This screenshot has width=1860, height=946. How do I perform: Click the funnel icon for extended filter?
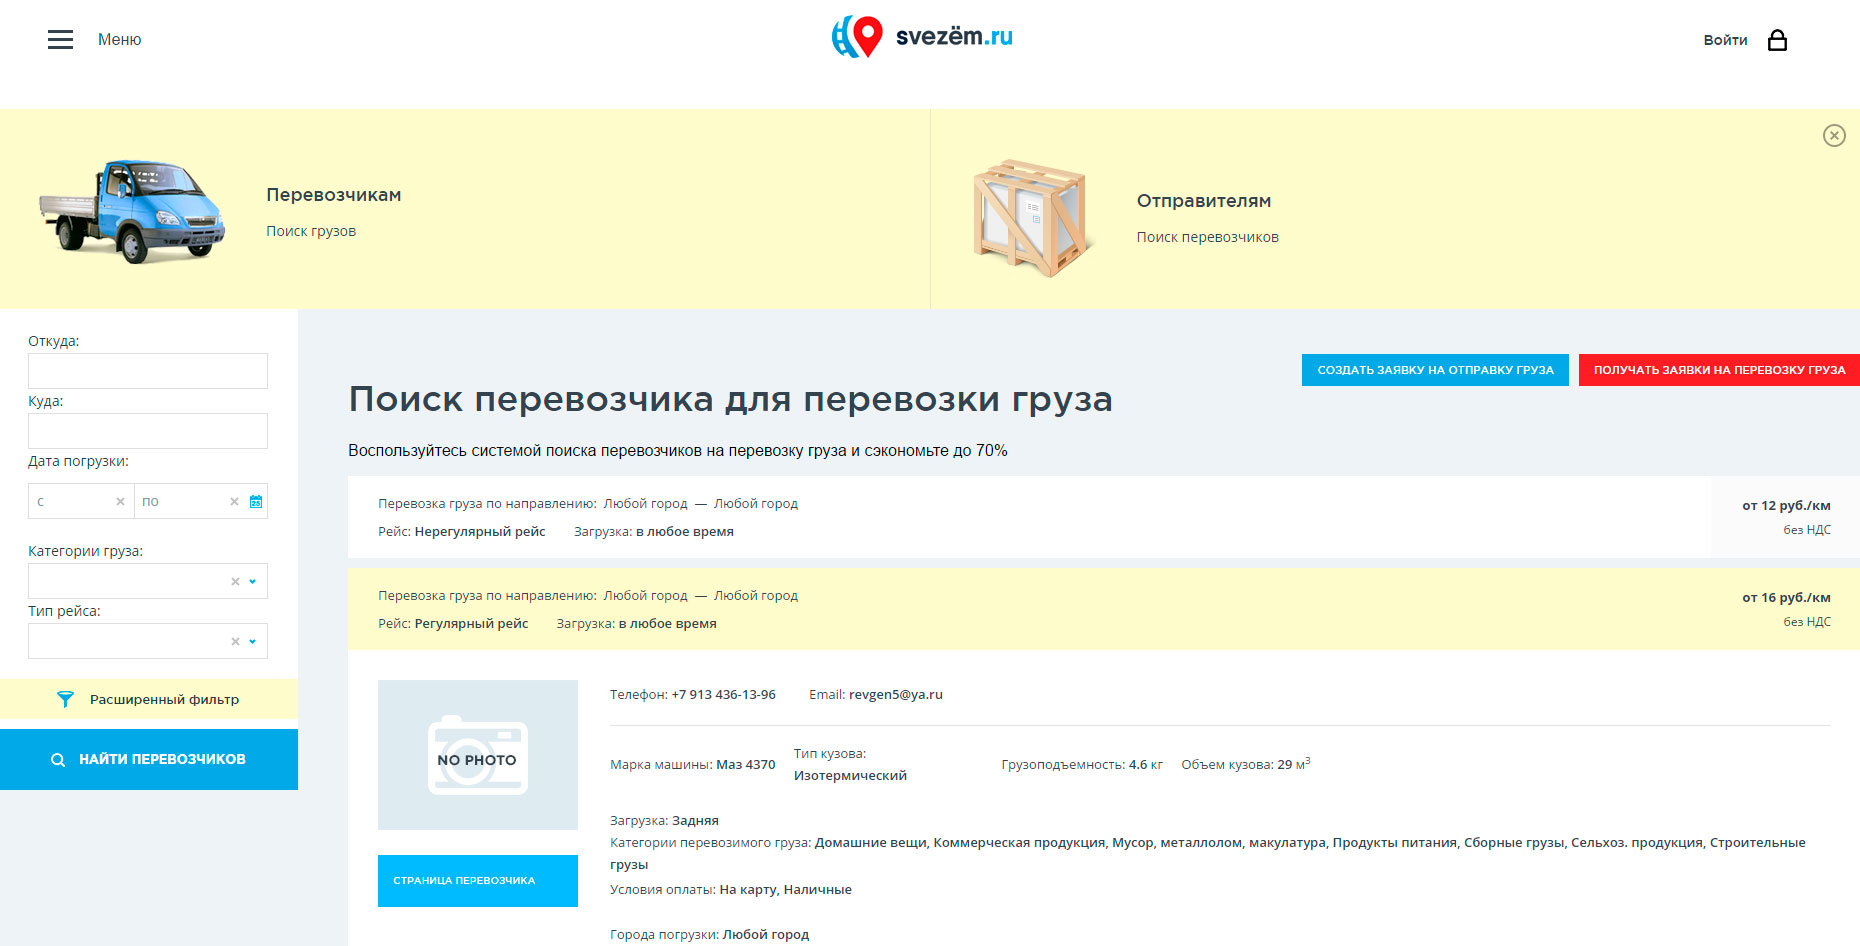(x=65, y=700)
